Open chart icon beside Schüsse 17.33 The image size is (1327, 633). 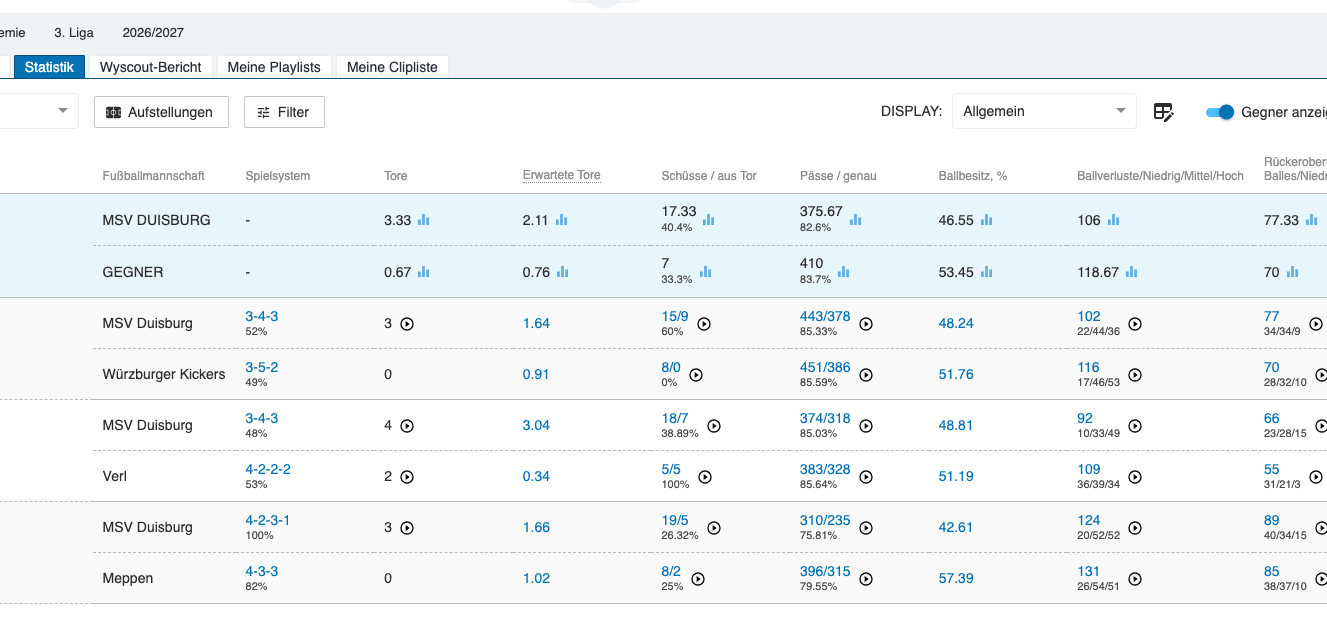click(x=709, y=220)
